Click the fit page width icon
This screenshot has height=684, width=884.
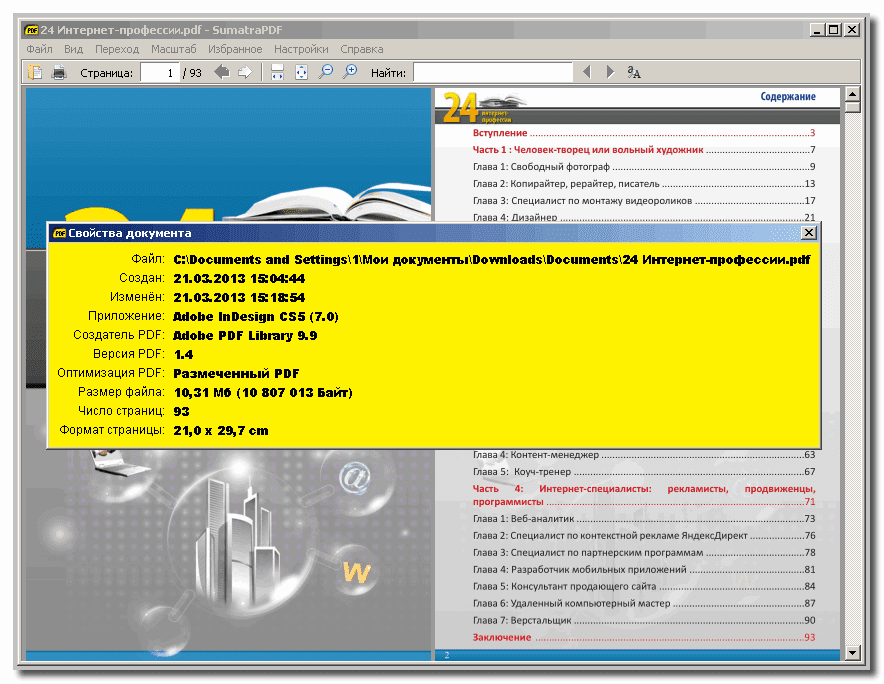point(277,72)
